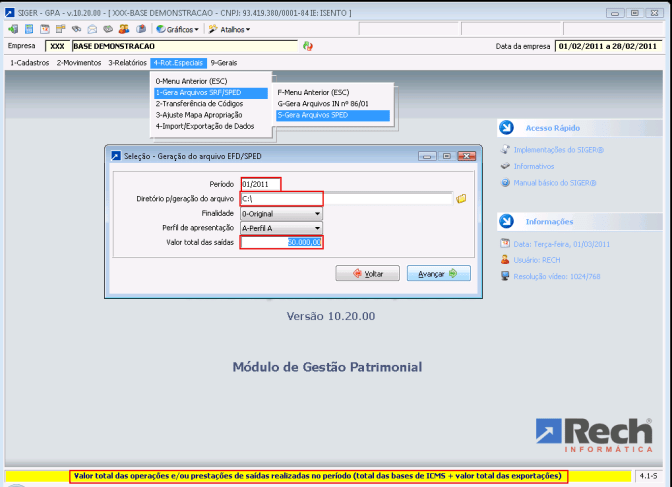Open Manual básico do SIGER link
This screenshot has width=672, height=487.
[555, 183]
